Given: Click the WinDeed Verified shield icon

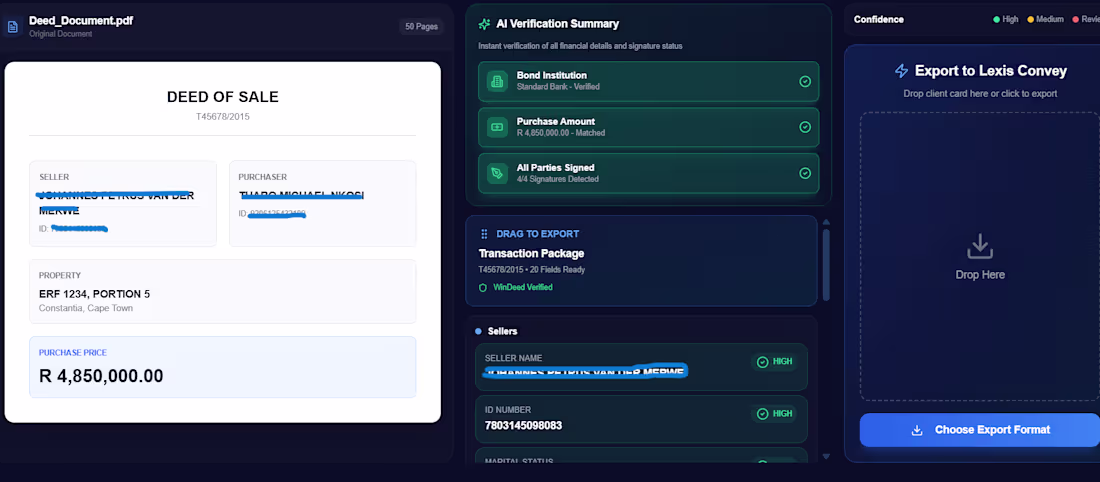Looking at the screenshot, I should tap(484, 287).
